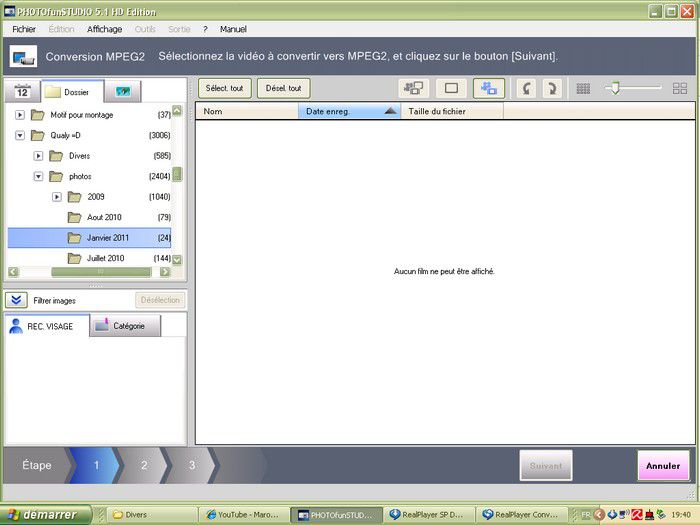Click the rotate right icon

pyautogui.click(x=551, y=89)
